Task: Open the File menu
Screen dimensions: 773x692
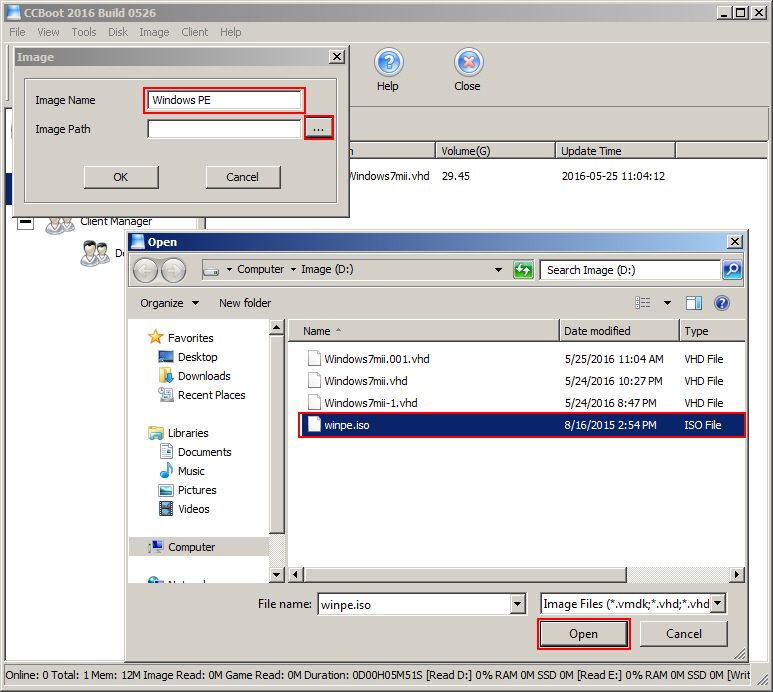Action: 17,32
